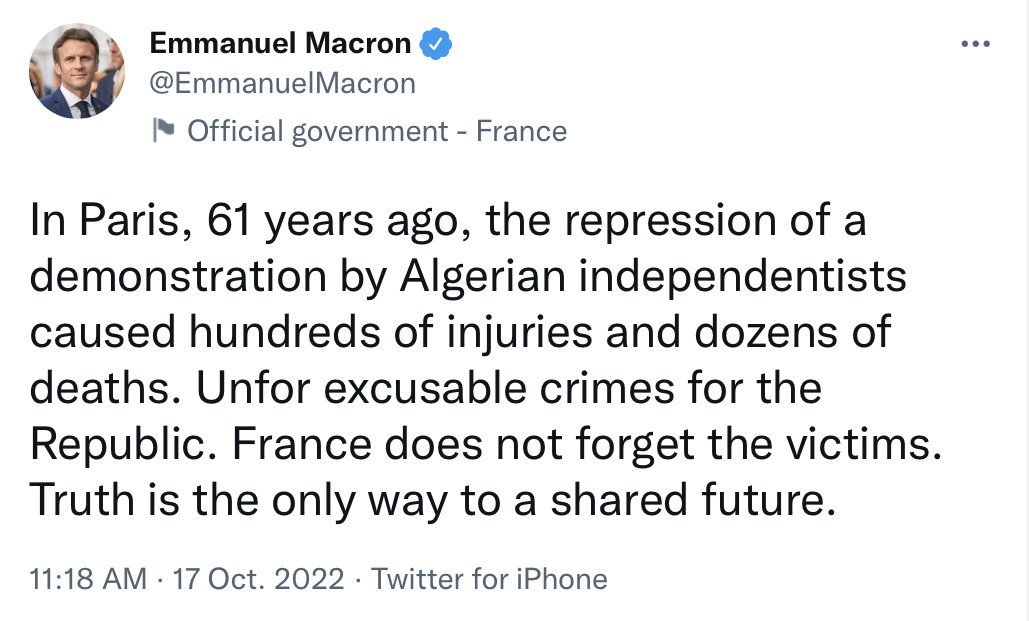Screen dimensions: 1029x621
Task: Click the @EmmanuelMacron handle
Action: pos(283,83)
